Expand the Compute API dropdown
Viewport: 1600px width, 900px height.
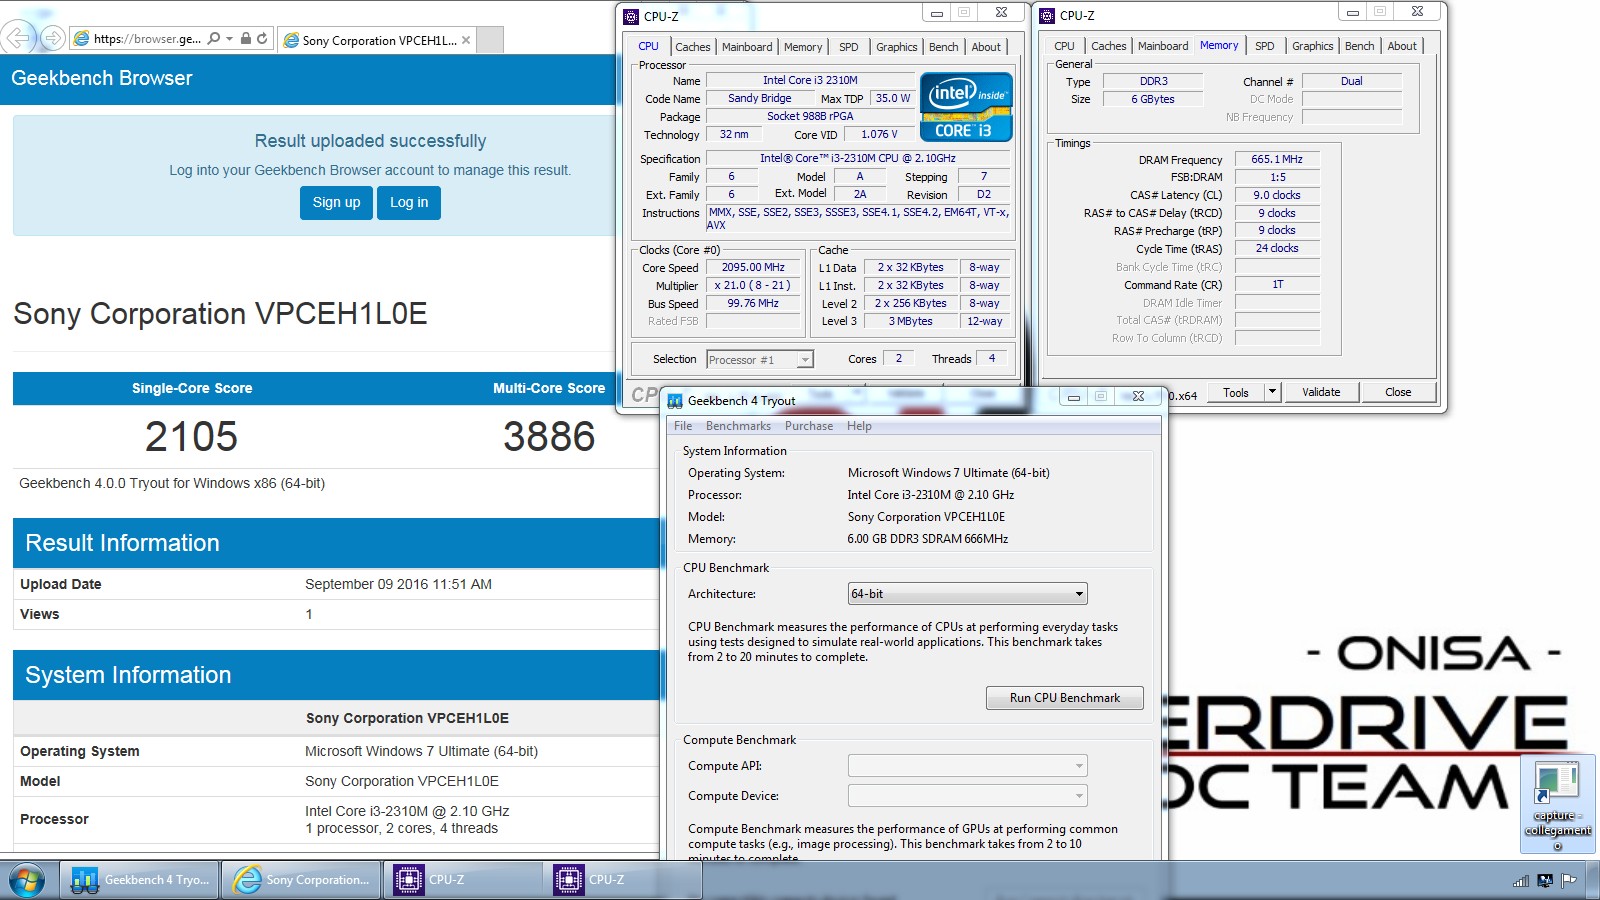click(967, 766)
